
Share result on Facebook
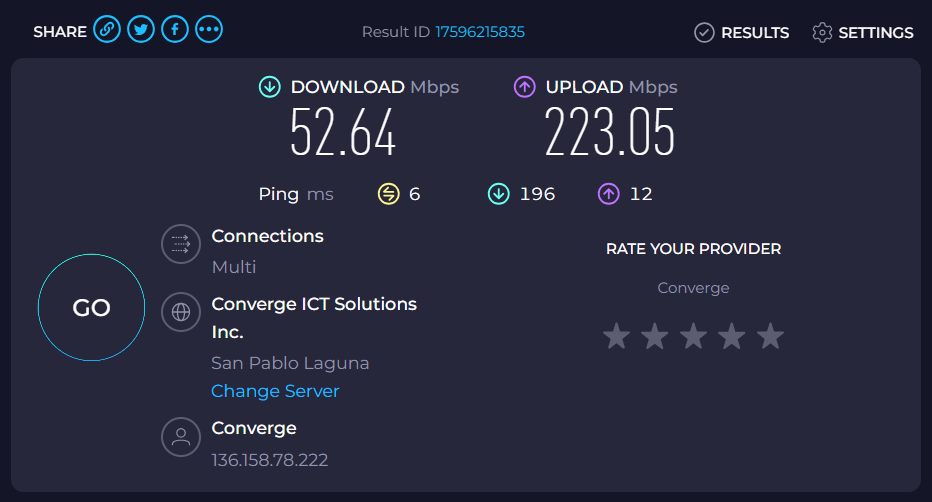[175, 29]
